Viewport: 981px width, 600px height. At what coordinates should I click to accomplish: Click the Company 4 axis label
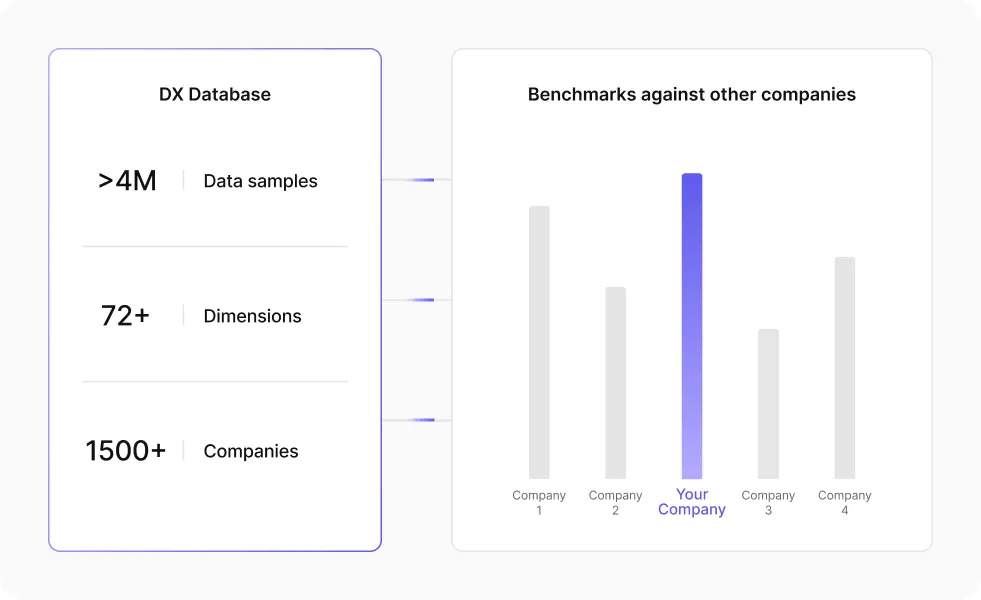pos(845,503)
